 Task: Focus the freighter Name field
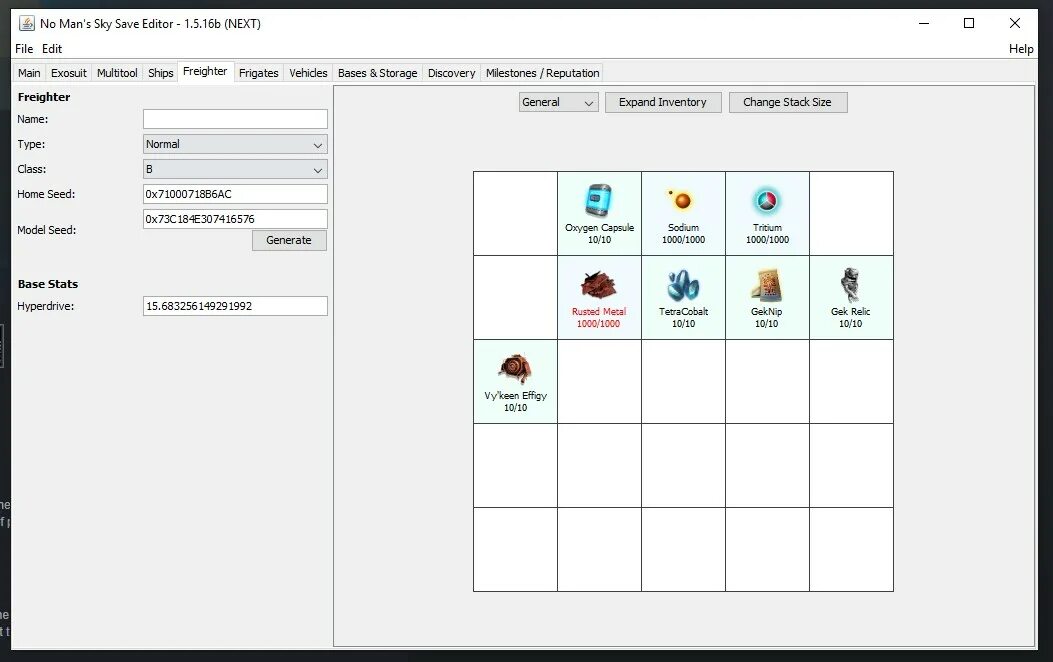[x=235, y=119]
